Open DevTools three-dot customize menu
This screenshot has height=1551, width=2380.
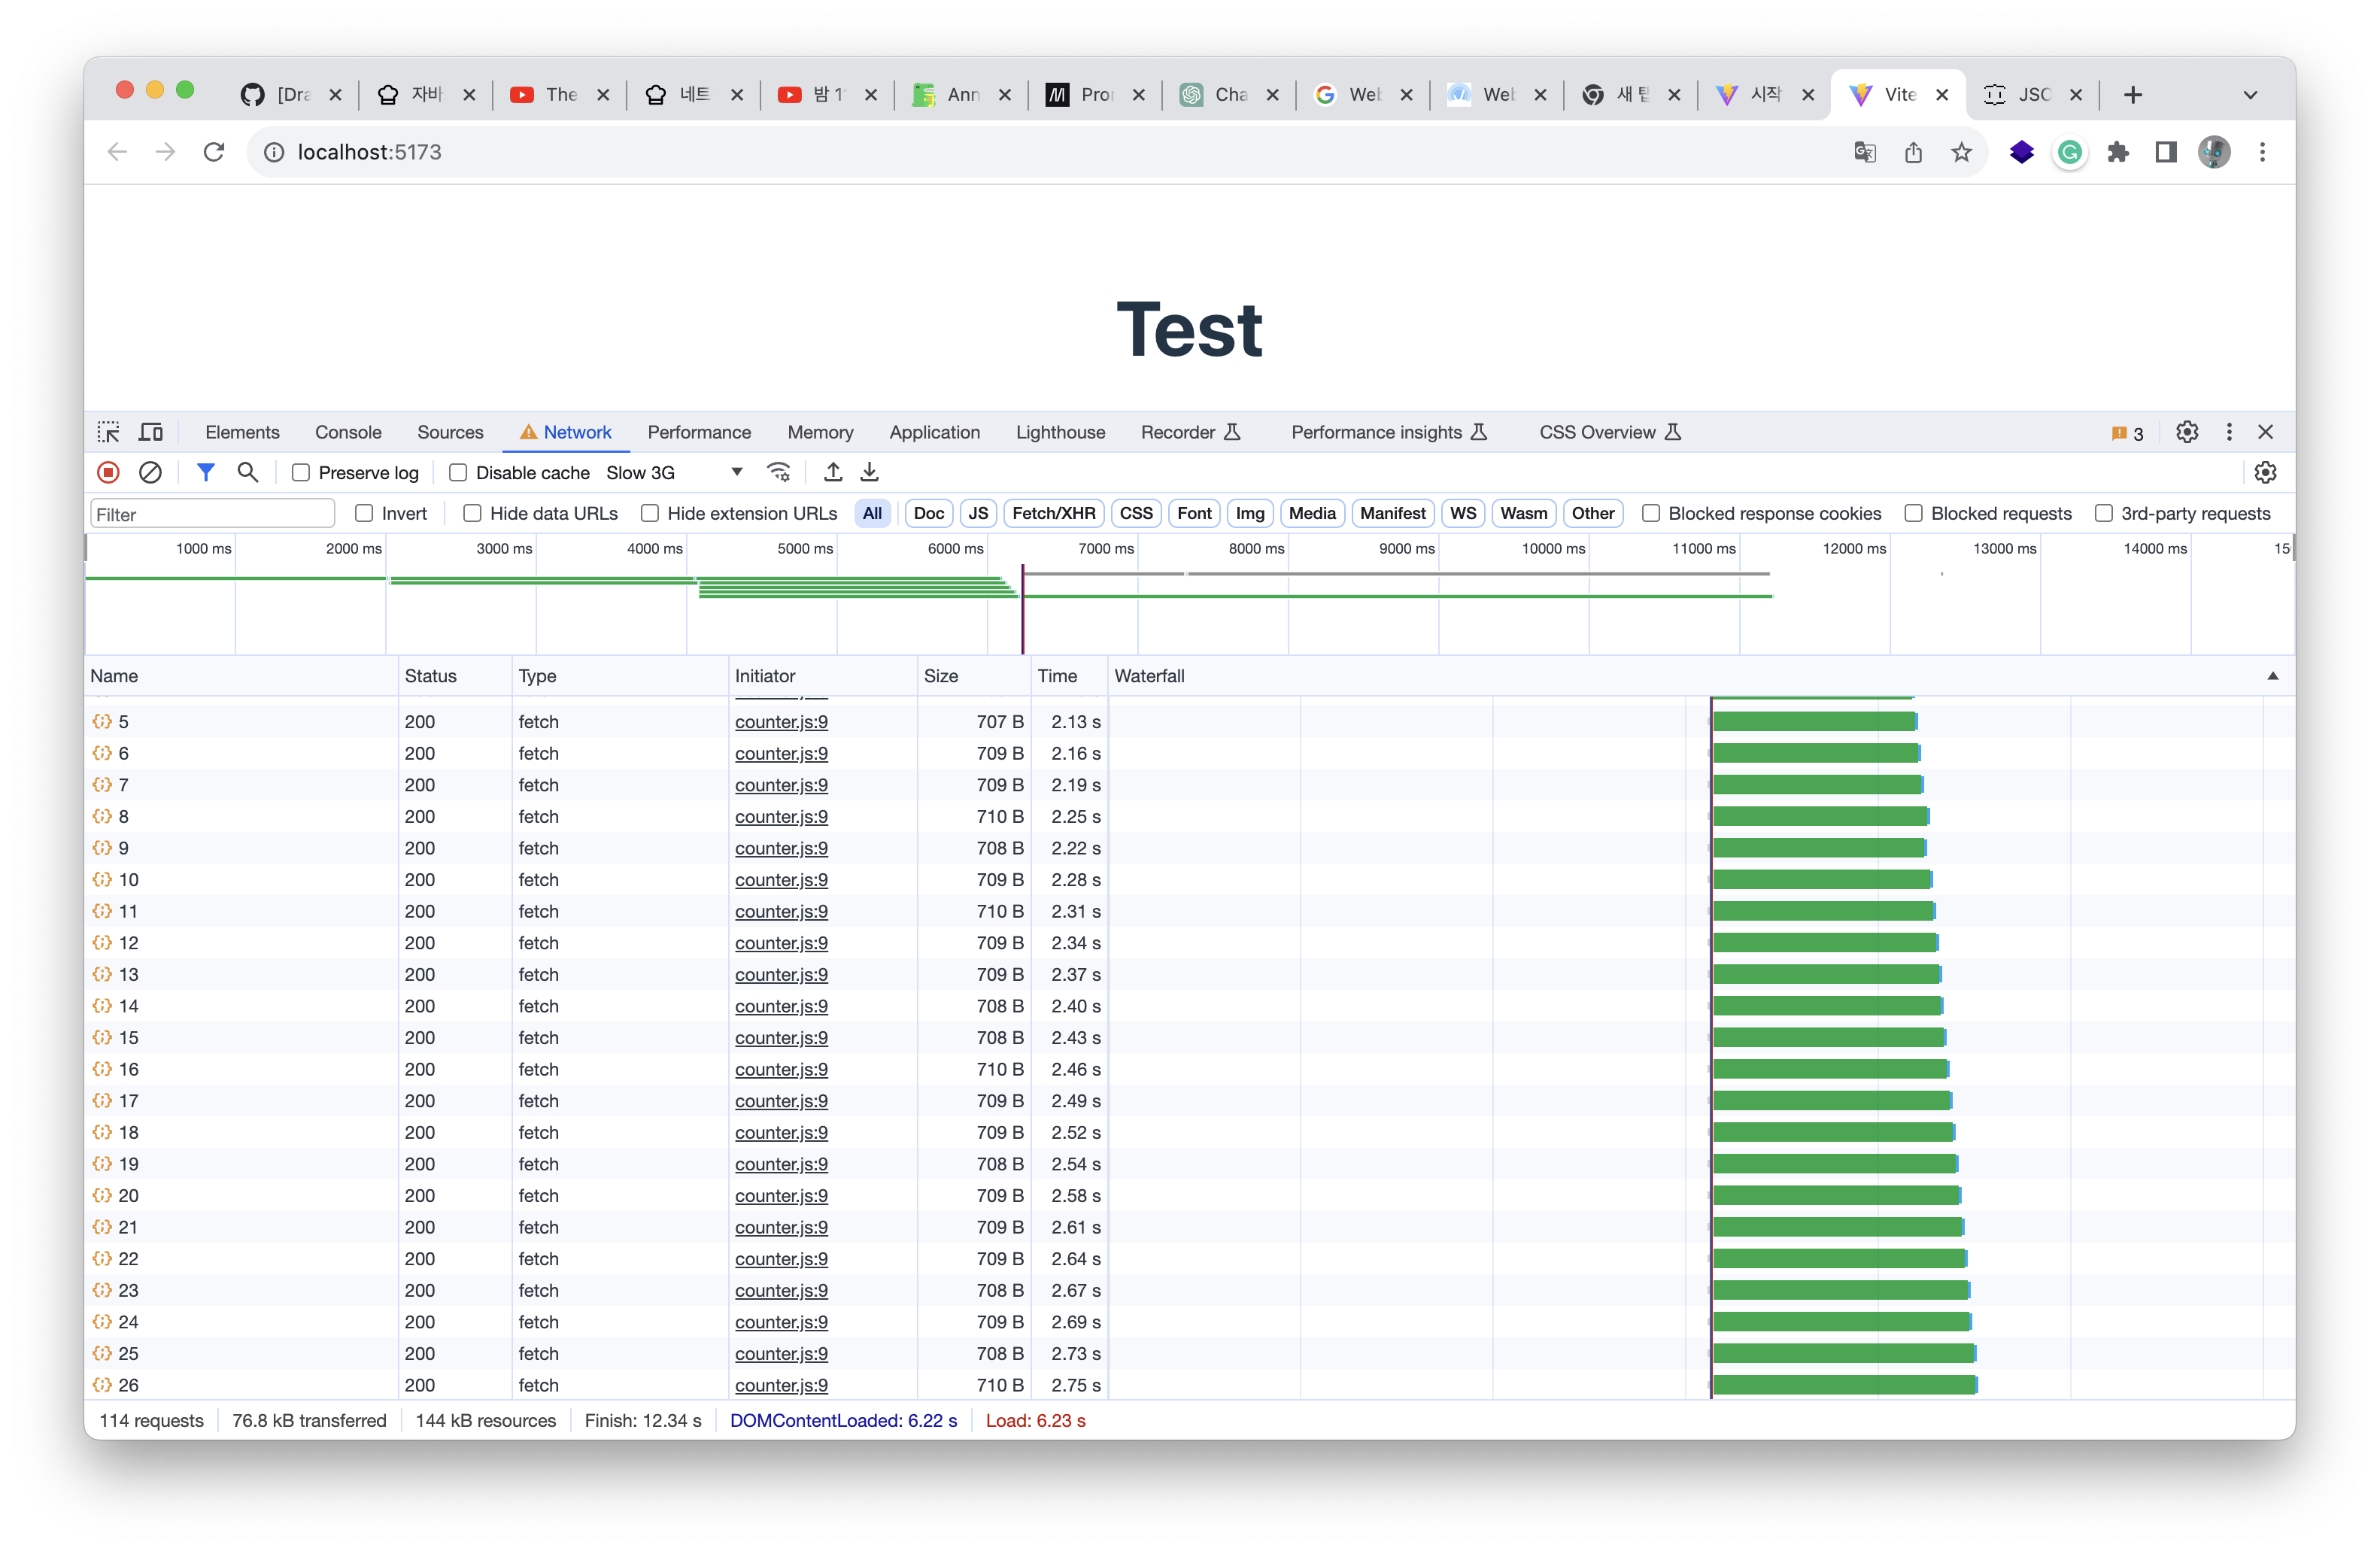(x=2229, y=432)
